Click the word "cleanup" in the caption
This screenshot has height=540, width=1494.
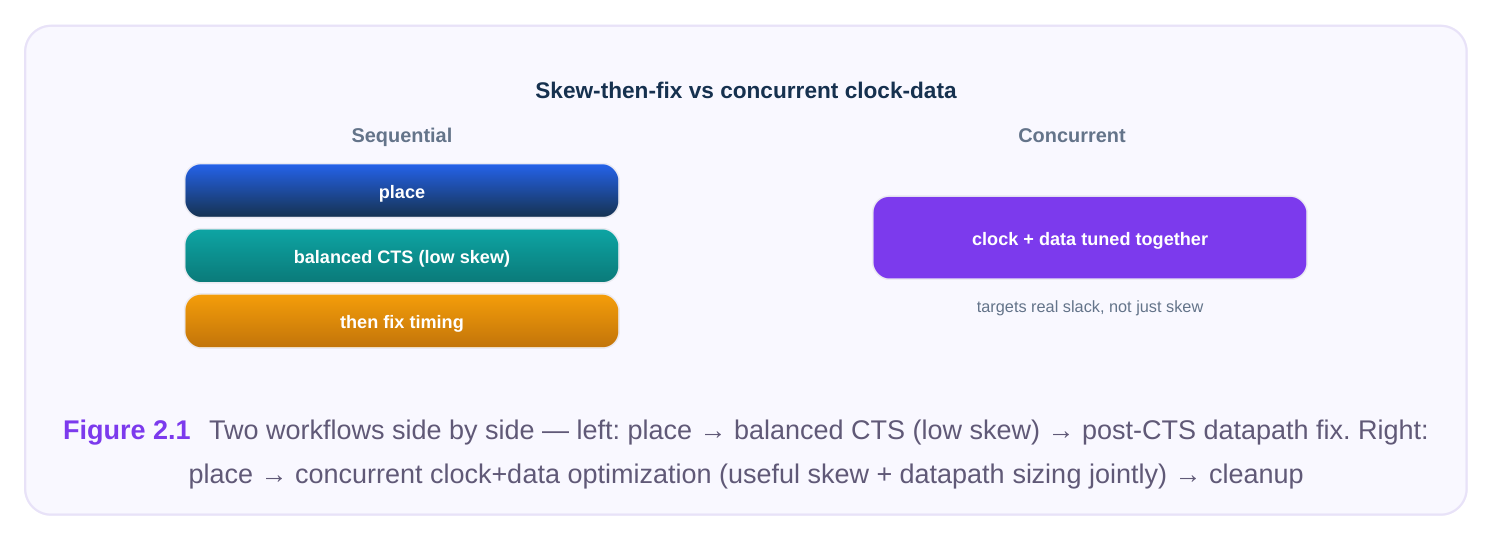tap(1256, 474)
